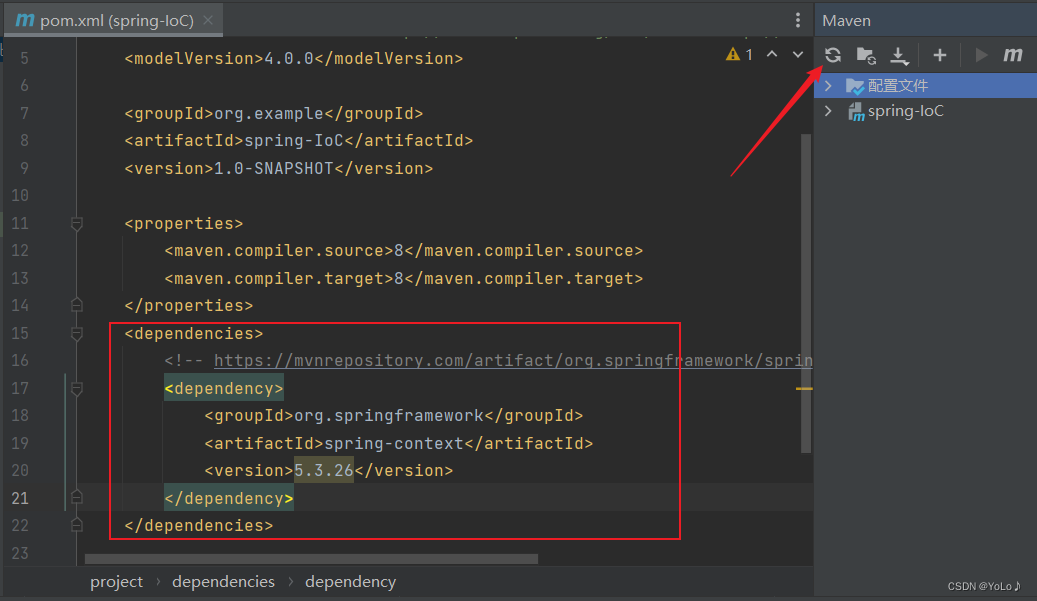Click artifactId spring-IoC text
Image resolution: width=1037 pixels, height=601 pixels.
pos(294,141)
